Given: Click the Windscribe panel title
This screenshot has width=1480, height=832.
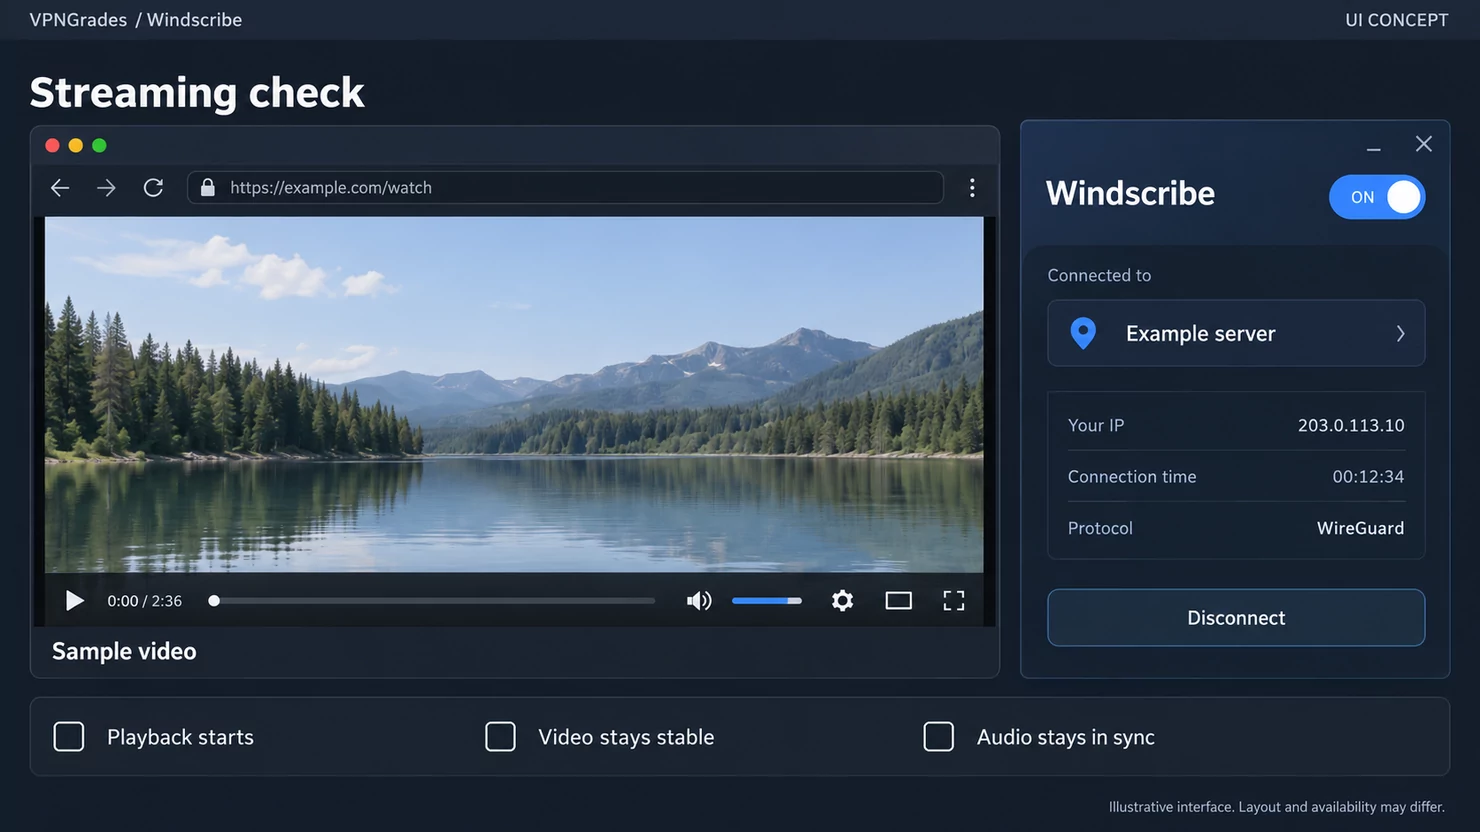Looking at the screenshot, I should click(1130, 193).
